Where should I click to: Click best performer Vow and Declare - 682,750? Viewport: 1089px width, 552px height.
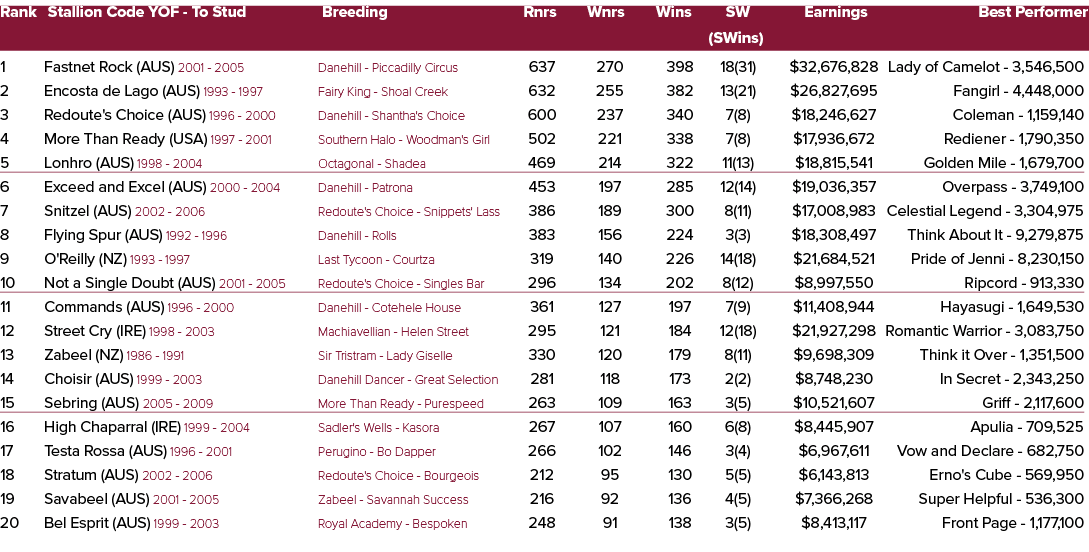click(x=990, y=451)
